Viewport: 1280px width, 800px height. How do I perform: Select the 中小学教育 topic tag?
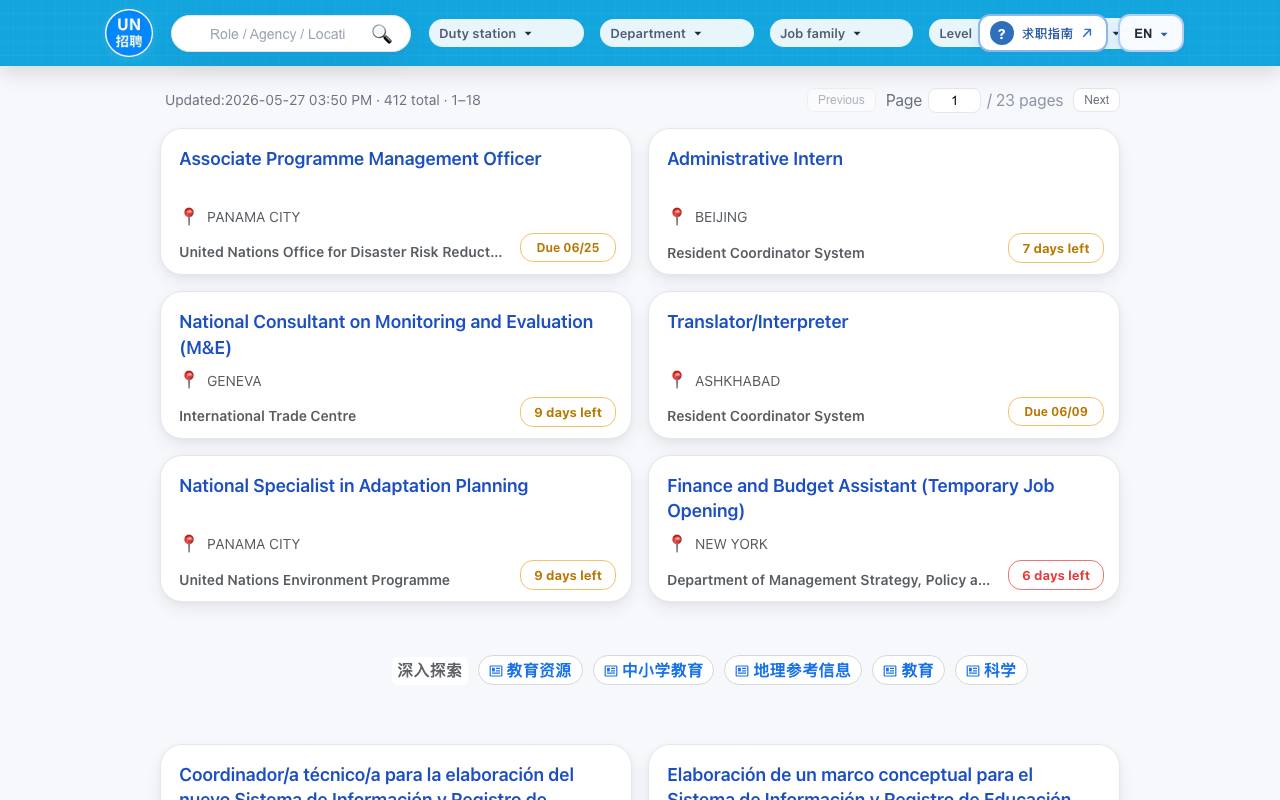(x=653, y=670)
